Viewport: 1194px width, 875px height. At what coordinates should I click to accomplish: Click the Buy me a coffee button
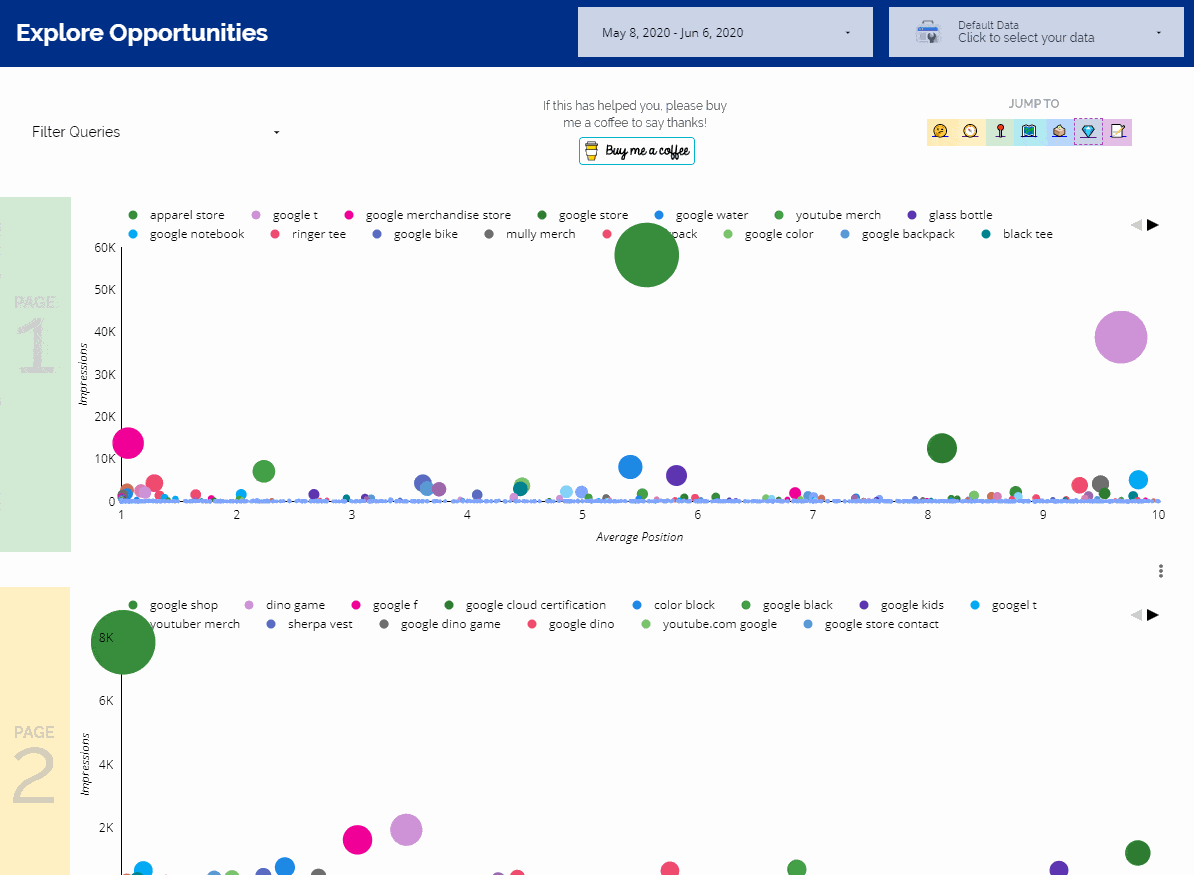pyautogui.click(x=637, y=151)
